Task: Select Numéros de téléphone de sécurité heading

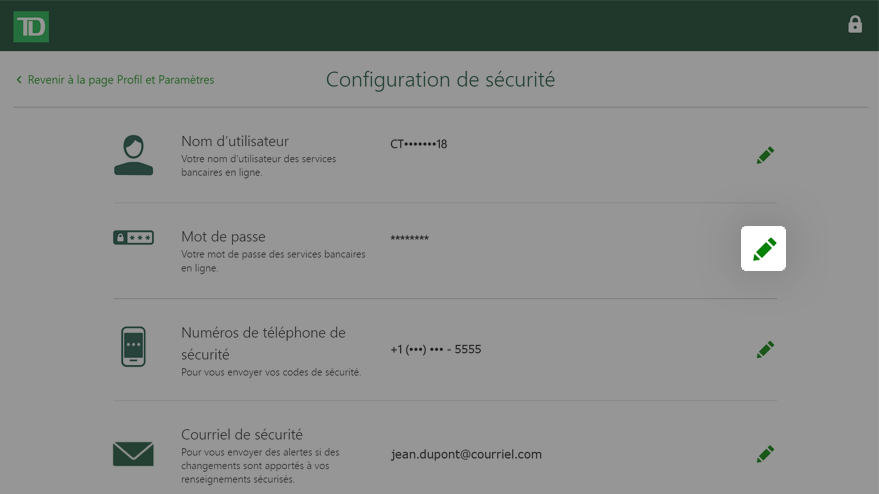Action: [263, 343]
